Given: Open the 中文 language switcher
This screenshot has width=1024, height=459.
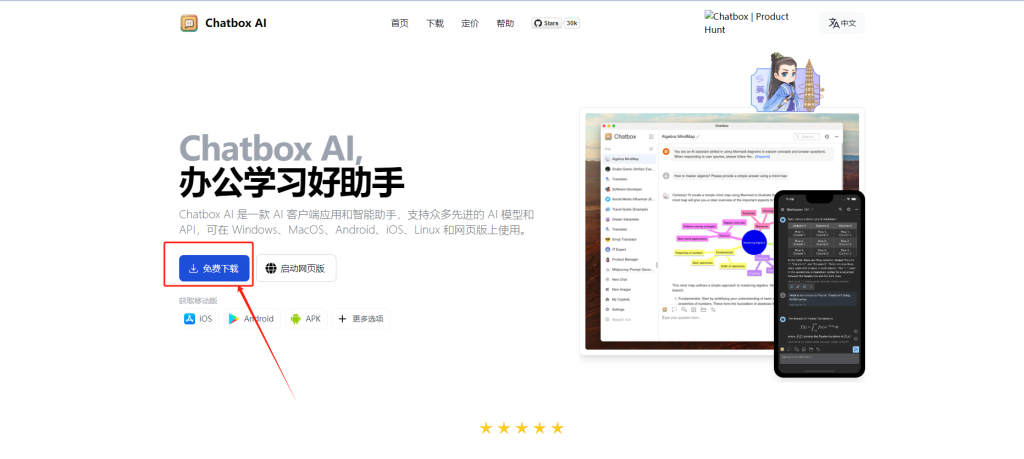Looking at the screenshot, I should click(842, 23).
